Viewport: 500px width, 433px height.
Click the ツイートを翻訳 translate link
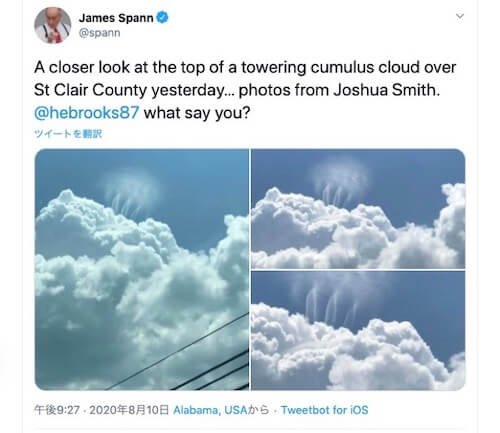point(68,134)
